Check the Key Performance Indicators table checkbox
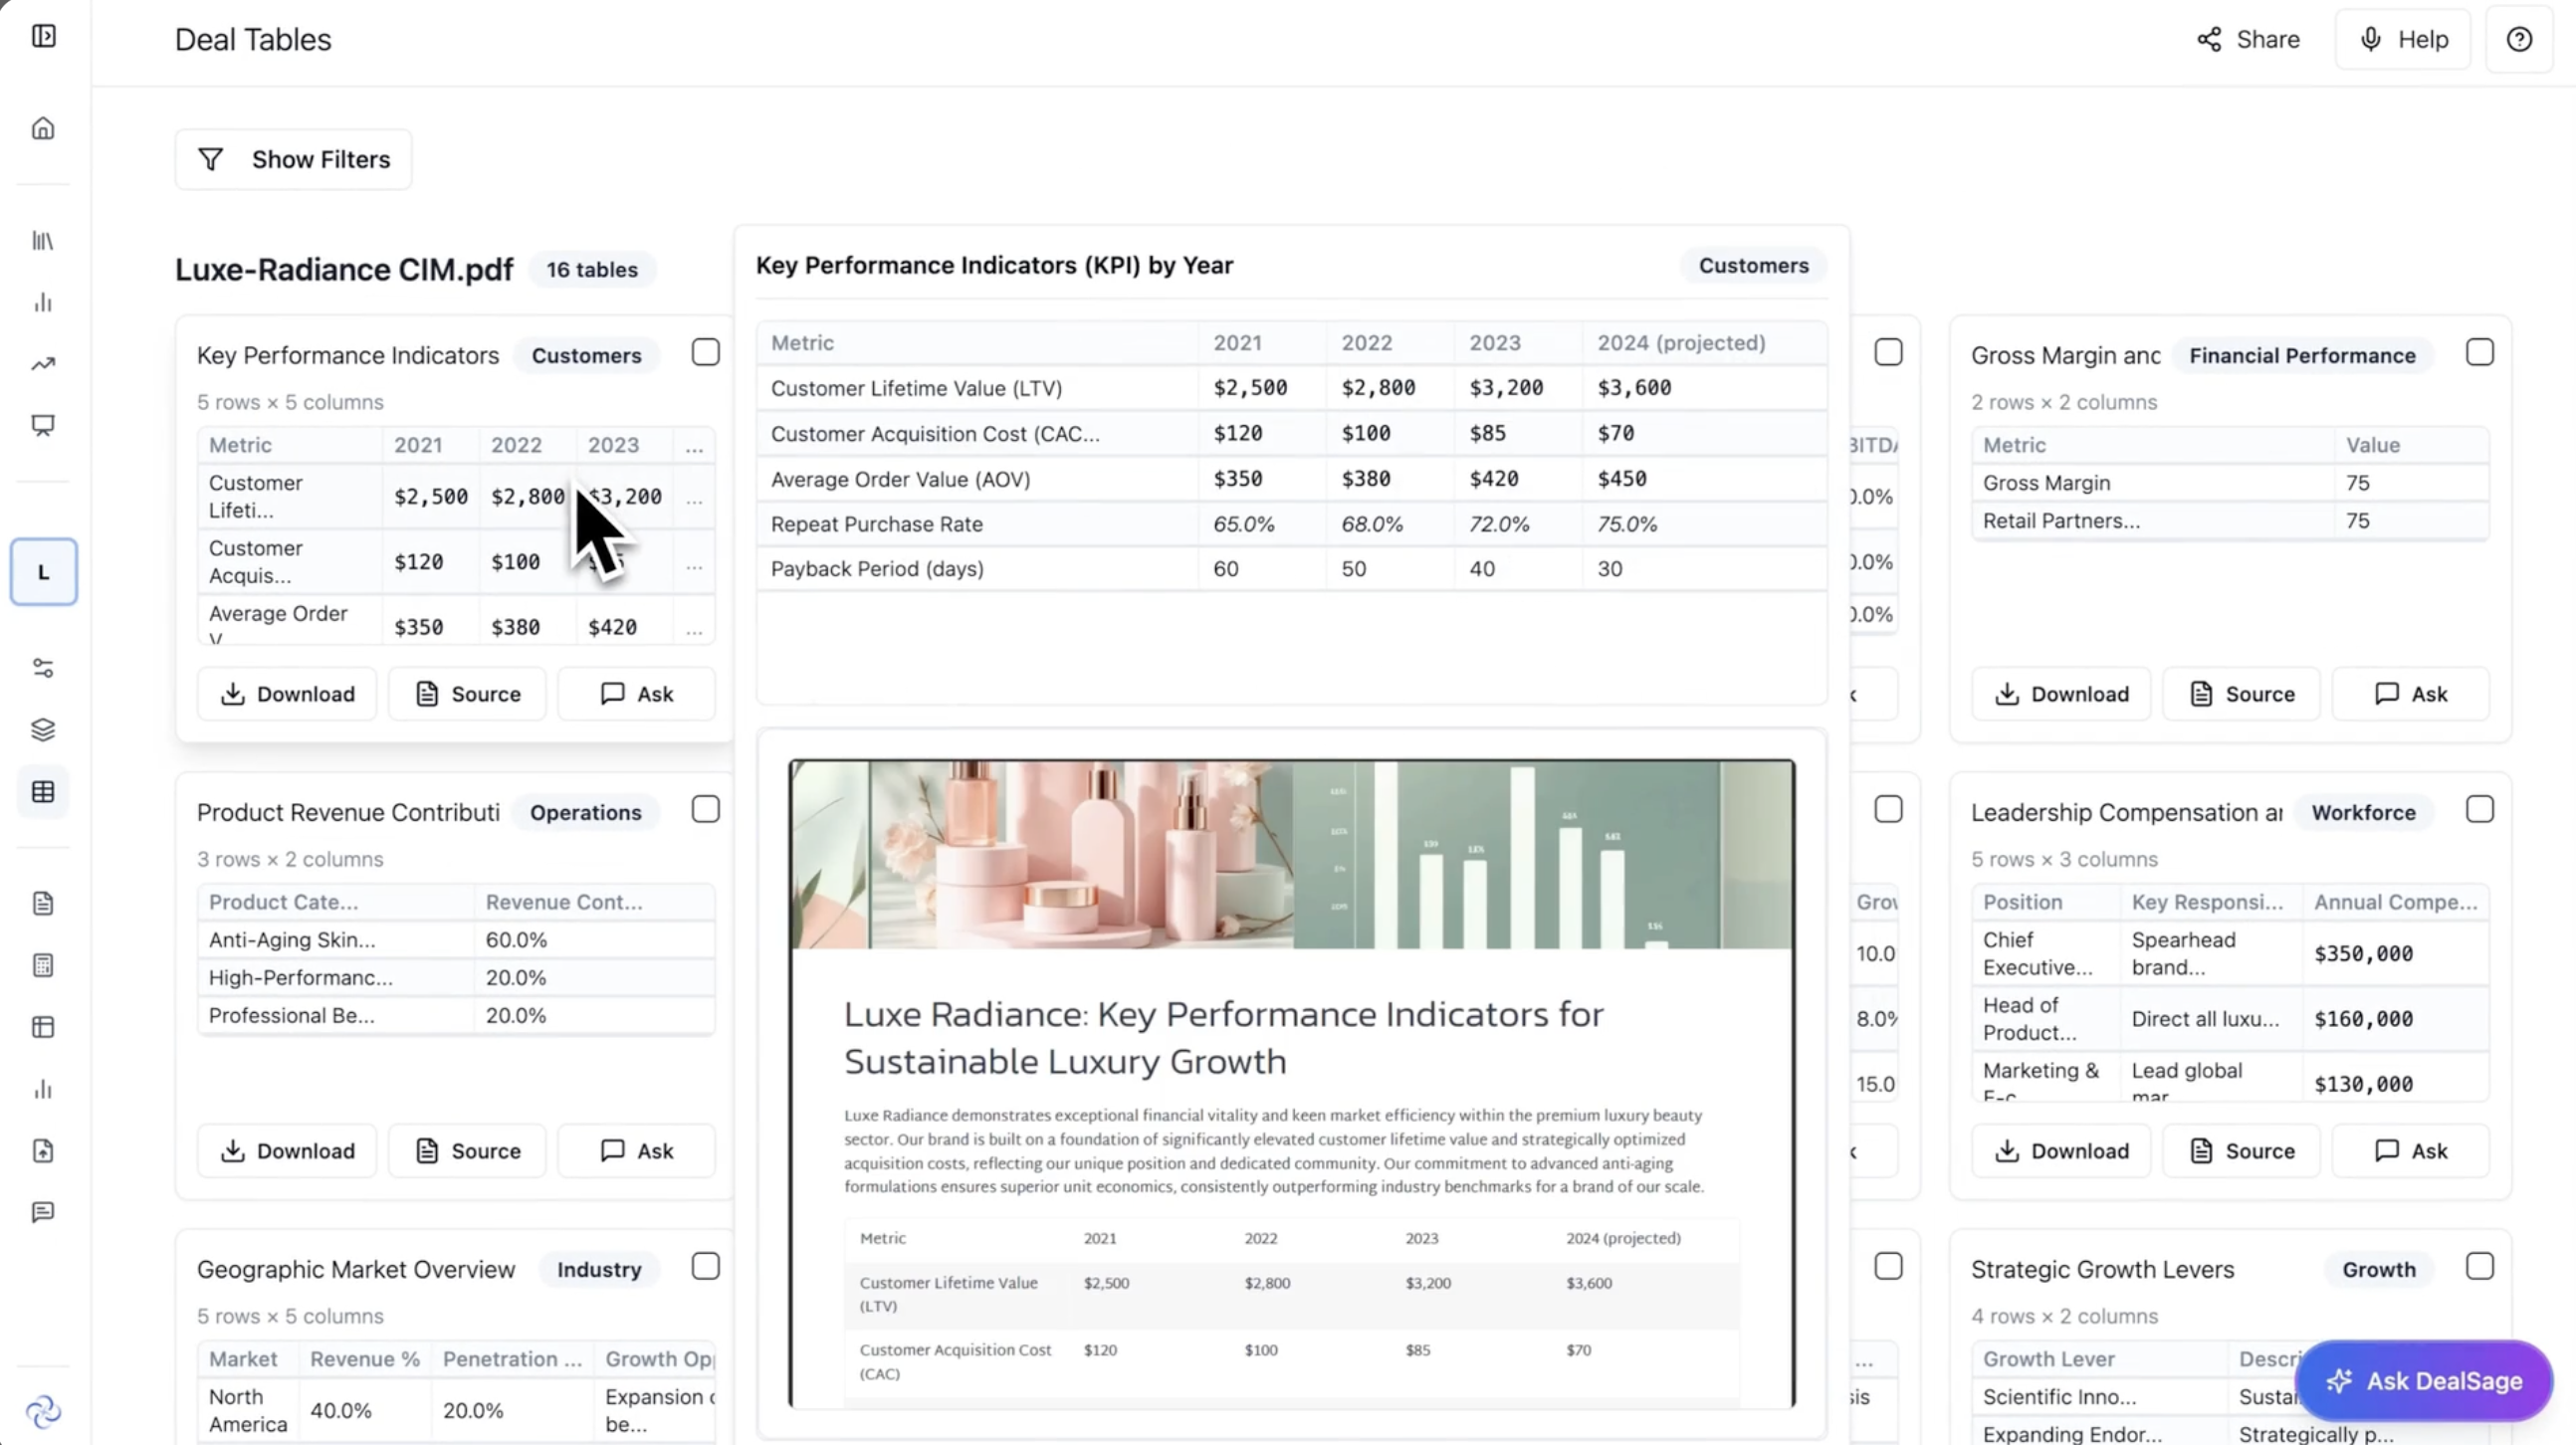This screenshot has width=2576, height=1445. pos(705,352)
